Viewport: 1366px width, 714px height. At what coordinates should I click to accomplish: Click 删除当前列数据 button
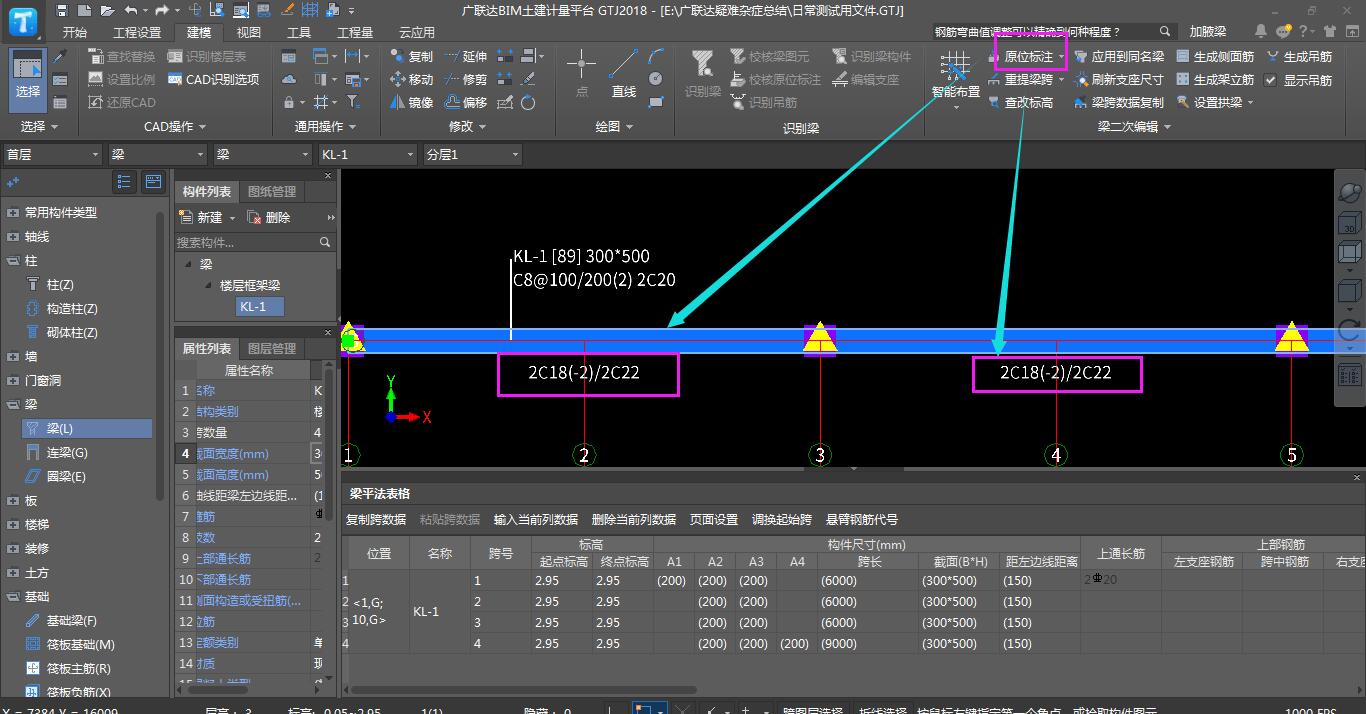[x=634, y=520]
